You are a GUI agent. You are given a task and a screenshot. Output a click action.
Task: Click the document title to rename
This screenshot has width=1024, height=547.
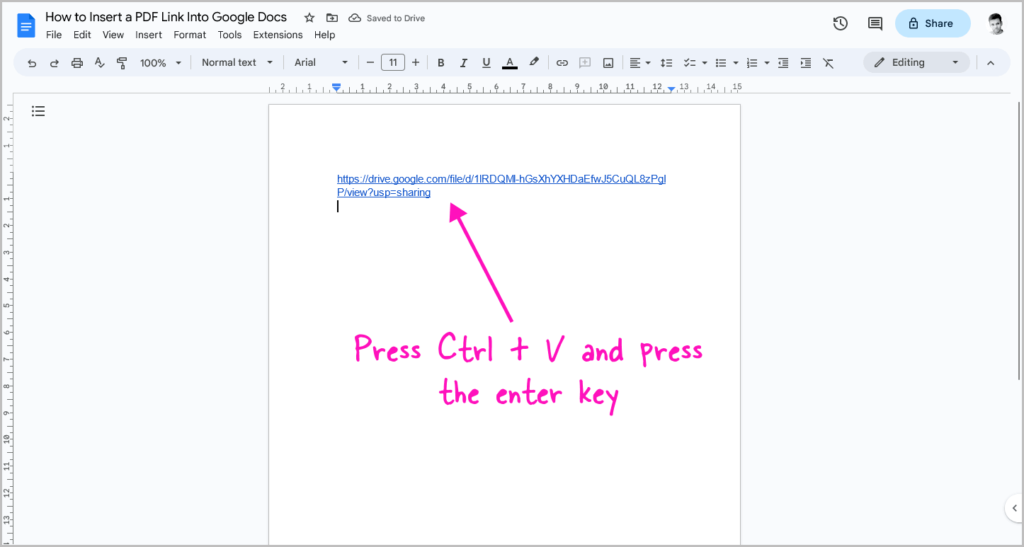point(166,17)
